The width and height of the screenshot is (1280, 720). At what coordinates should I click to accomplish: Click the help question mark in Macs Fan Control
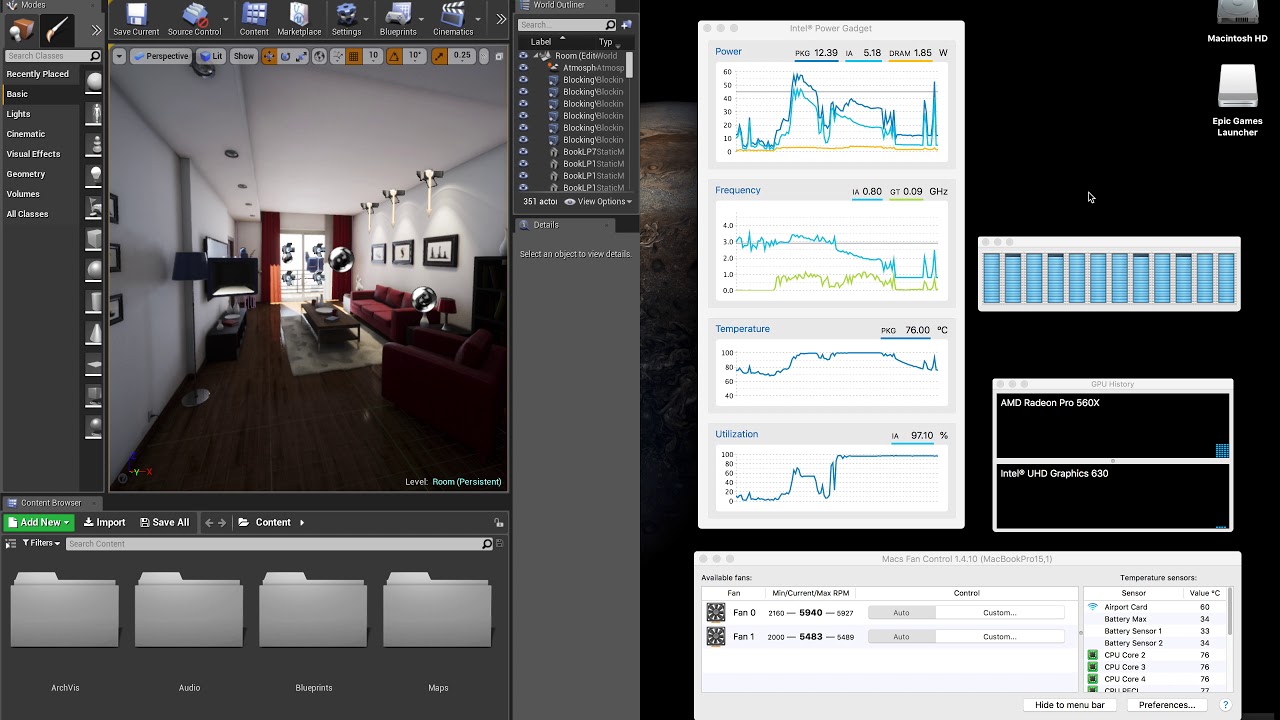(1225, 705)
